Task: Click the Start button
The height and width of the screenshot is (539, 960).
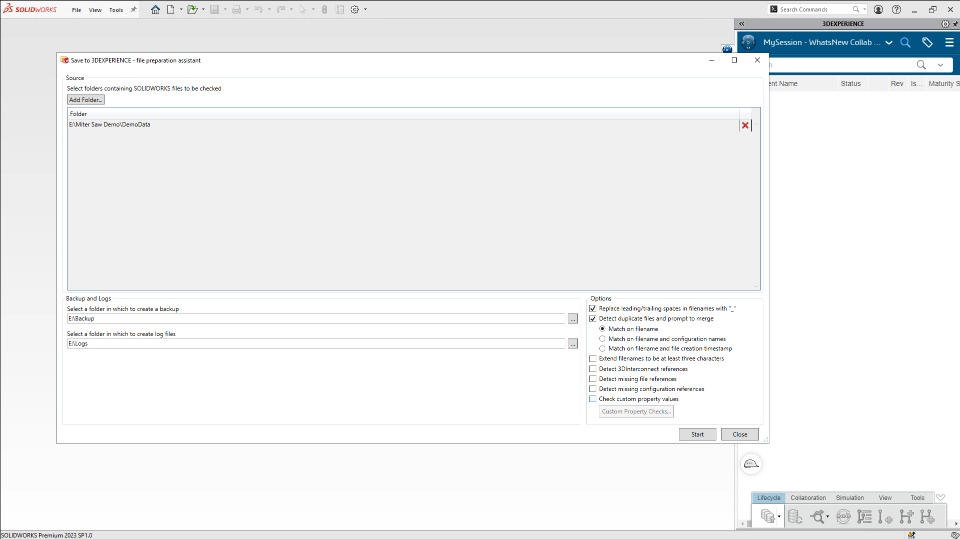Action: pyautogui.click(x=697, y=434)
